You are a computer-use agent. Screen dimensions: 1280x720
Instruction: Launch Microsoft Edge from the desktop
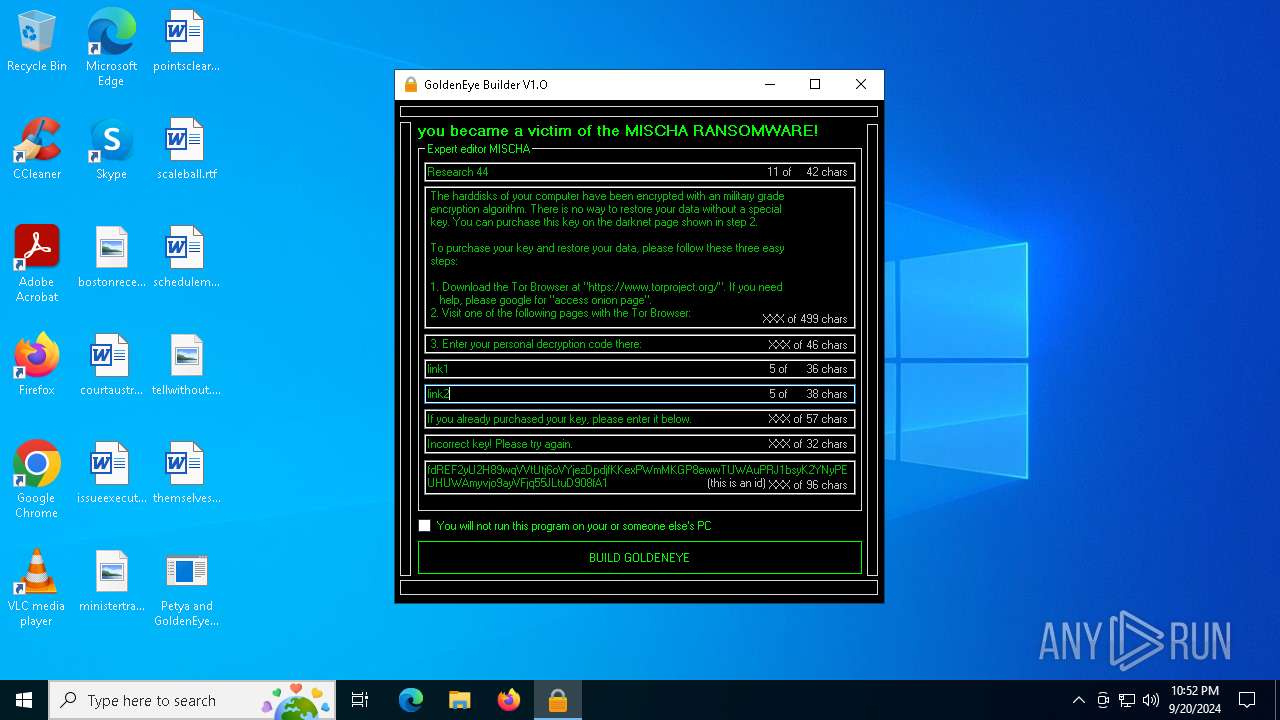111,48
